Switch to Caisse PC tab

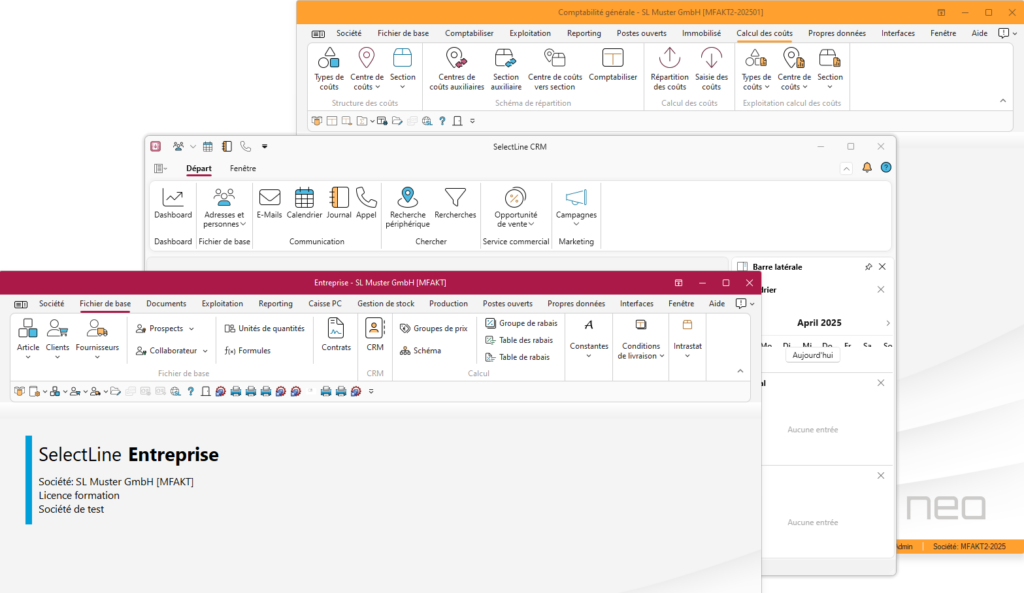325,304
